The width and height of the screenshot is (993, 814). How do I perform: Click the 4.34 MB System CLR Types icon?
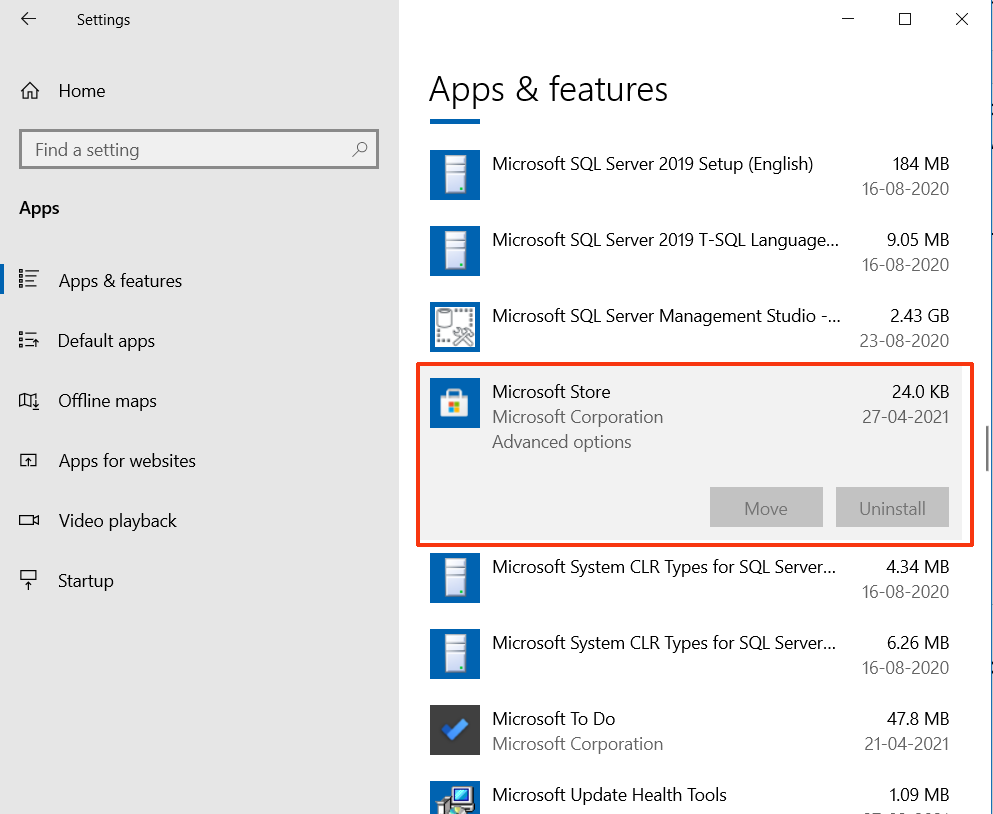coord(455,578)
